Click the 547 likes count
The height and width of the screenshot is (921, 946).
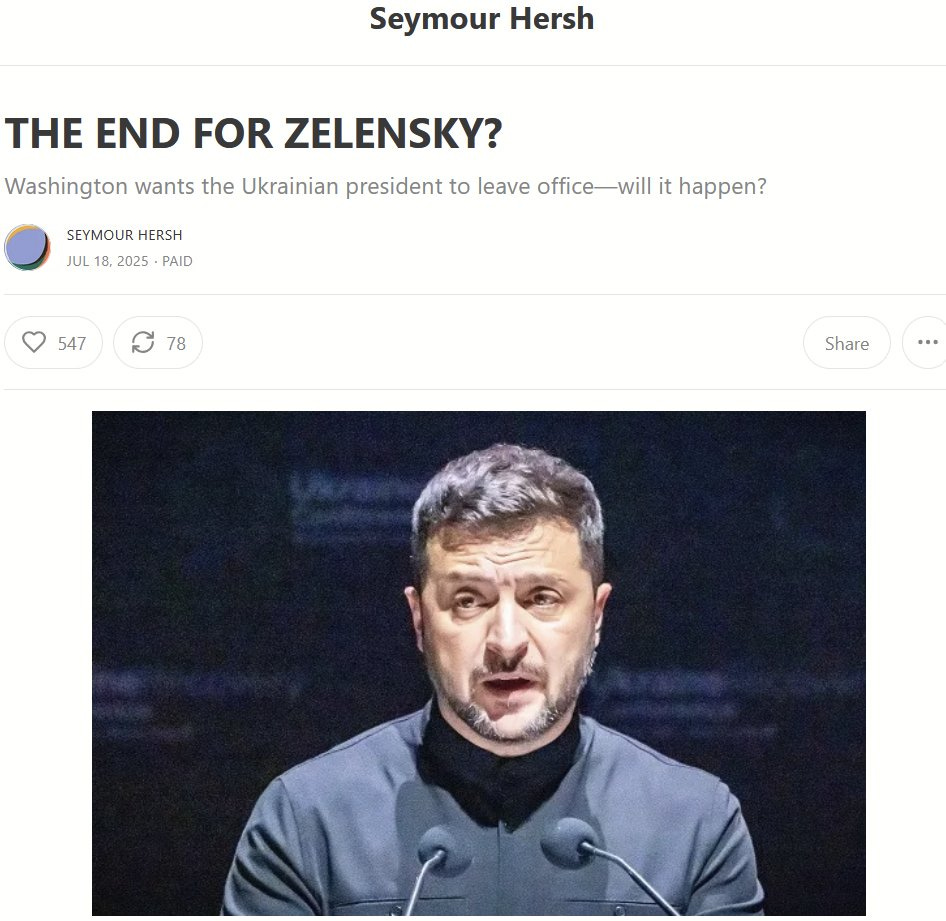point(72,343)
